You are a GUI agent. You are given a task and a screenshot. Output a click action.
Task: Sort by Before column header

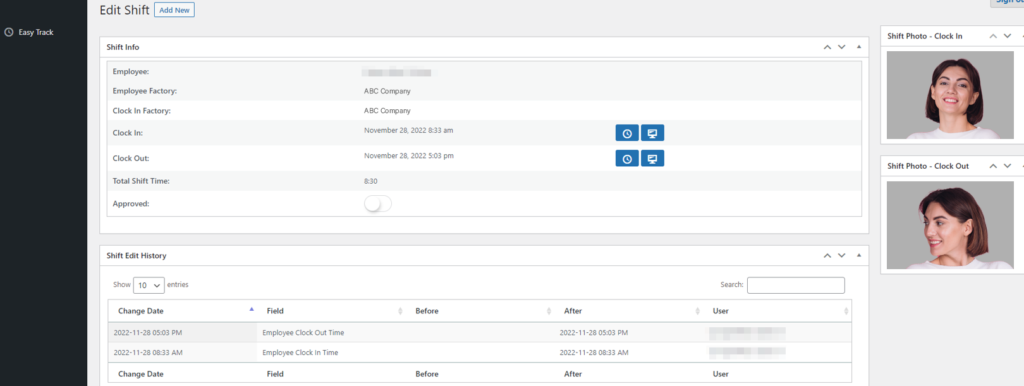tap(480, 311)
